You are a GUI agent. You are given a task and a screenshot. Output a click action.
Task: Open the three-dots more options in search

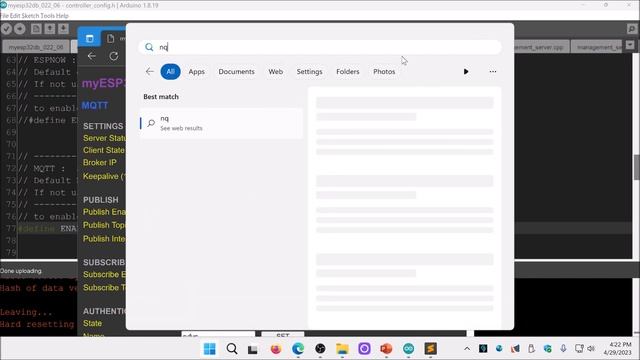pos(493,71)
